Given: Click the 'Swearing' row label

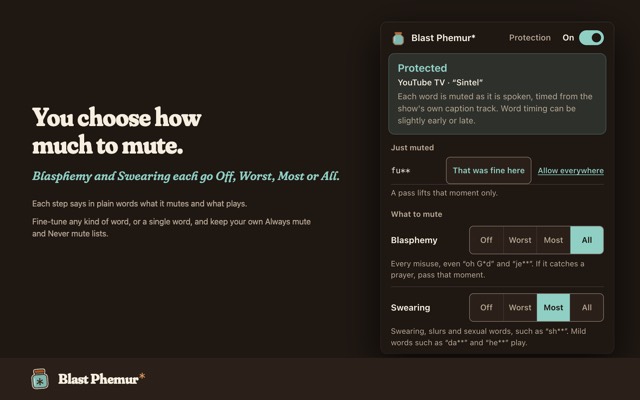Looking at the screenshot, I should [x=410, y=308].
